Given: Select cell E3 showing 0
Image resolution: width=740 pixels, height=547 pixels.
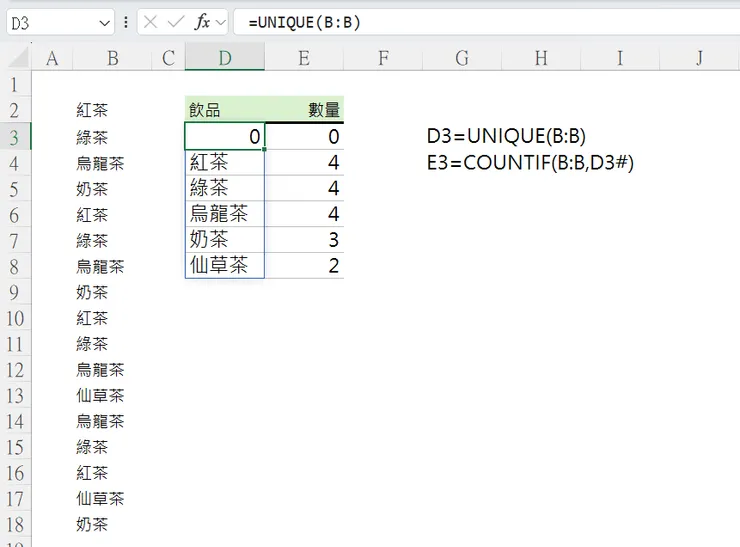Looking at the screenshot, I should (304, 136).
